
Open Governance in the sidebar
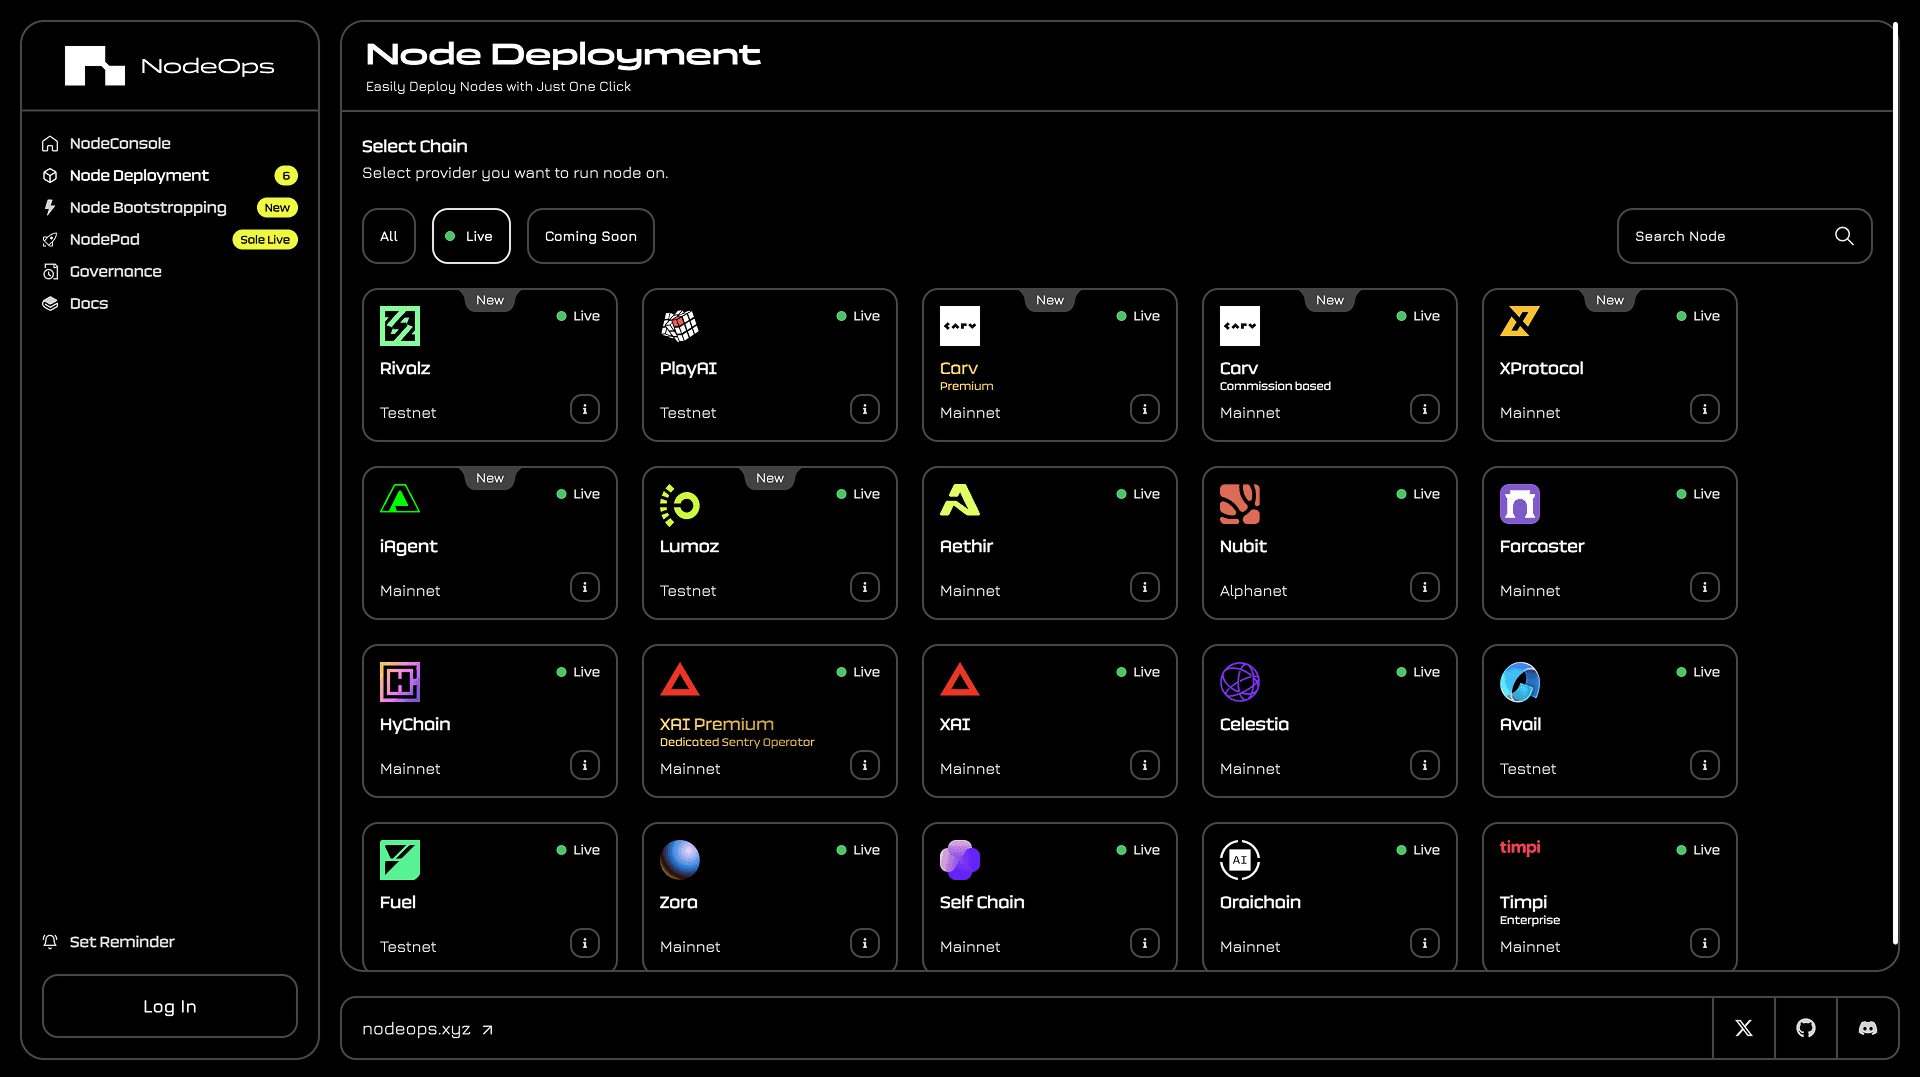pyautogui.click(x=115, y=271)
